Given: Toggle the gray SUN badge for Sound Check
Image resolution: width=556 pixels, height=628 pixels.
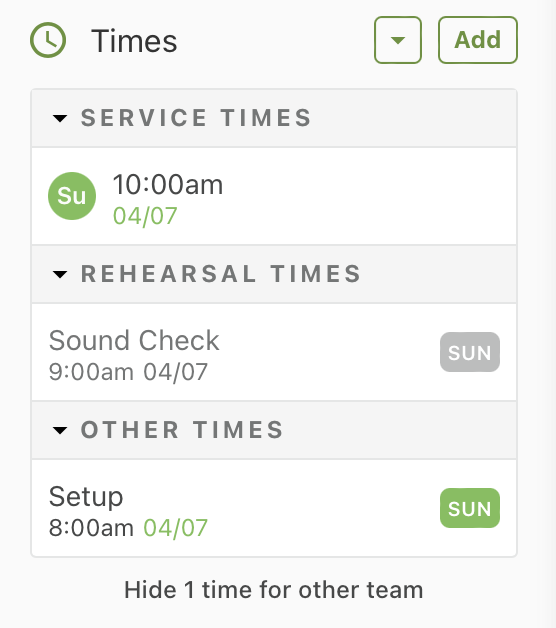Looking at the screenshot, I should pyautogui.click(x=469, y=352).
